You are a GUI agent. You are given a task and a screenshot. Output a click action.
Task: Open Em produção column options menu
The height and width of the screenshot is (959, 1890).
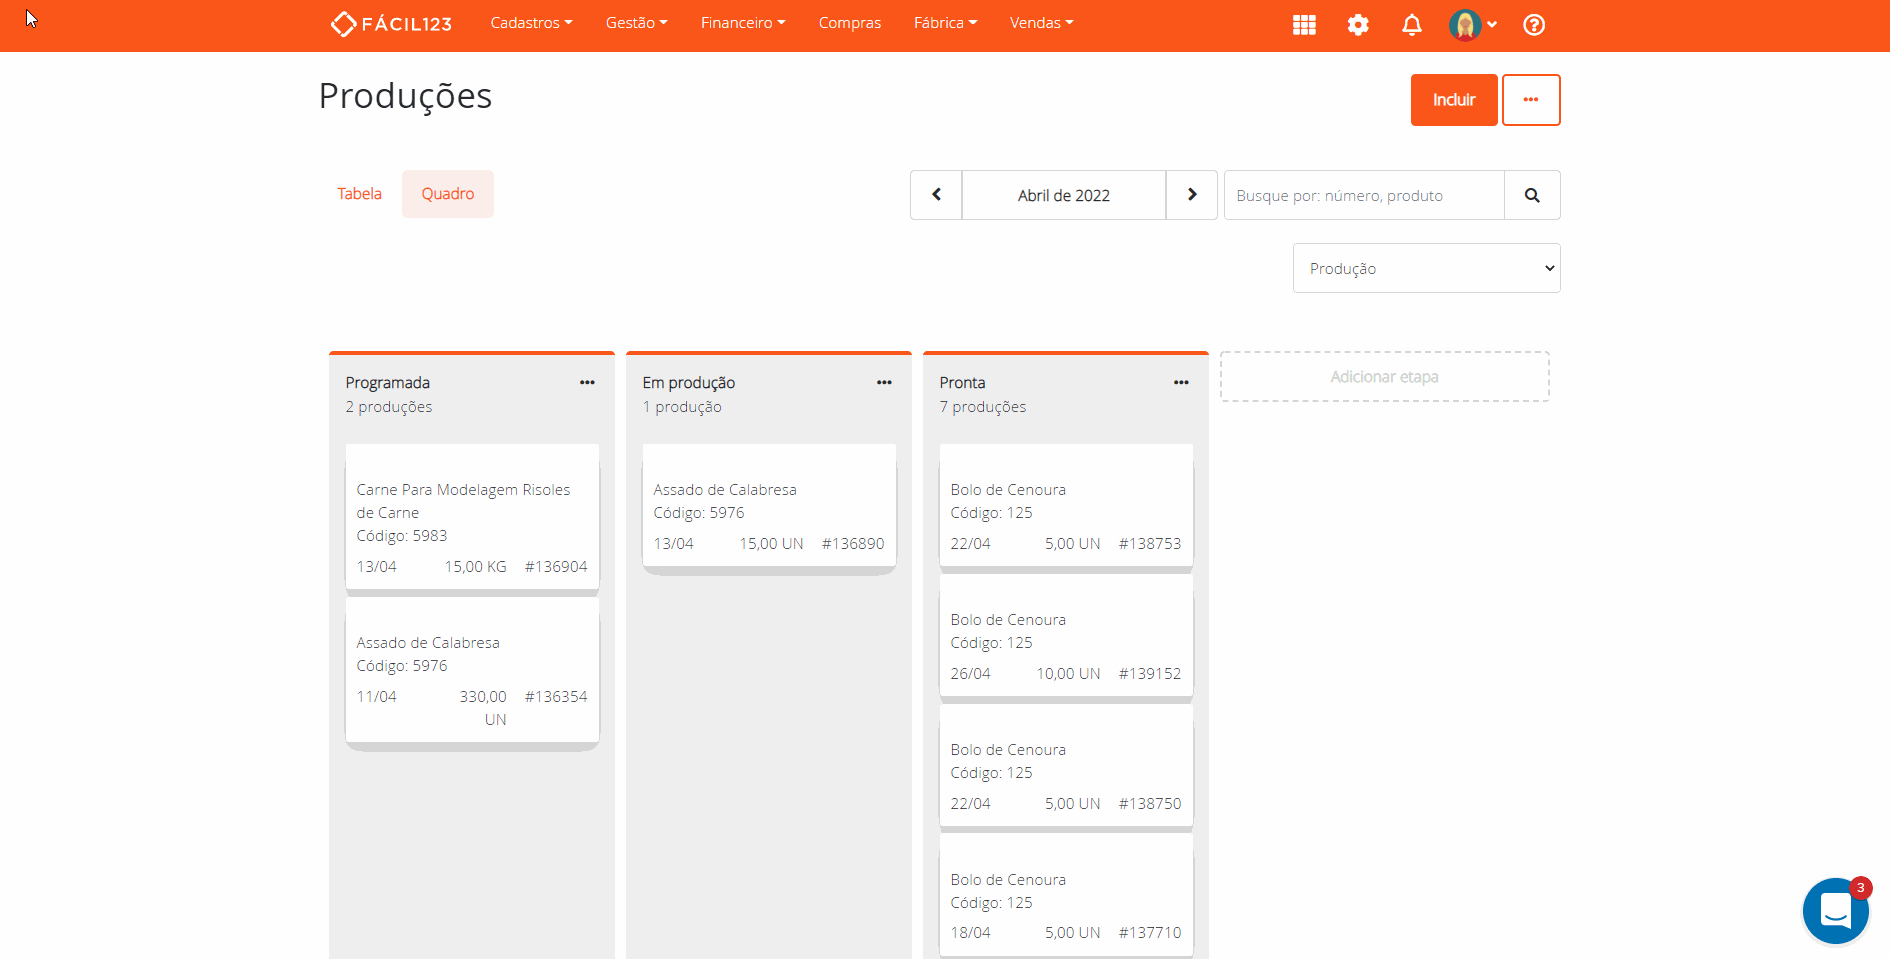coord(884,383)
